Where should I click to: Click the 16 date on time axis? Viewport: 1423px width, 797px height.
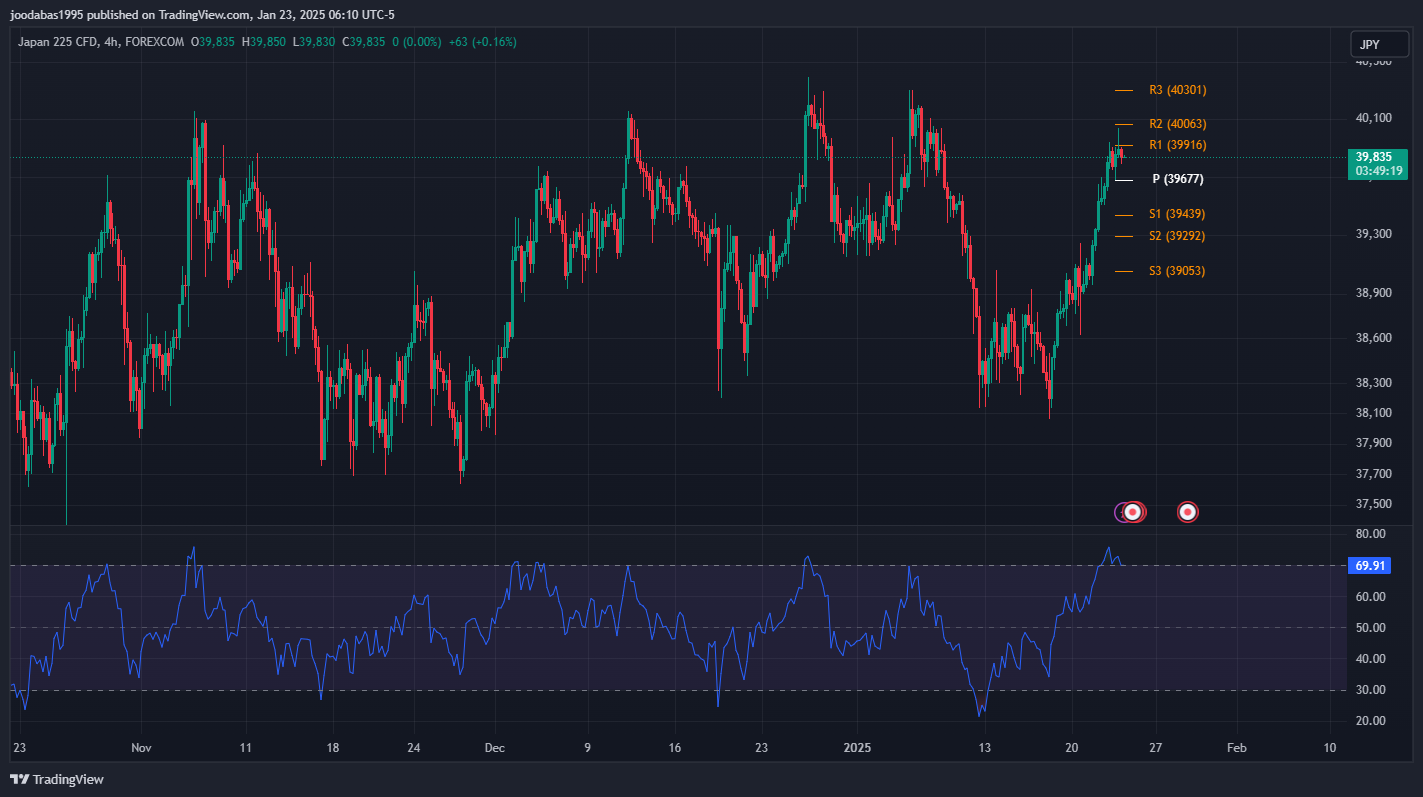(675, 748)
